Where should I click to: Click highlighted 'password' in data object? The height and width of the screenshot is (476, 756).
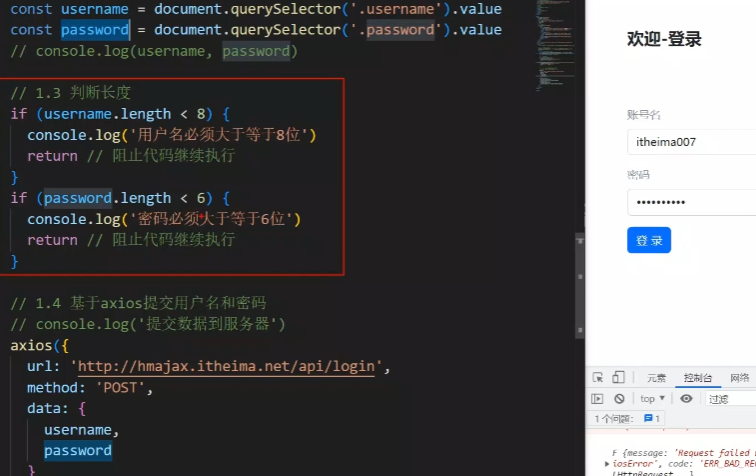pos(78,450)
